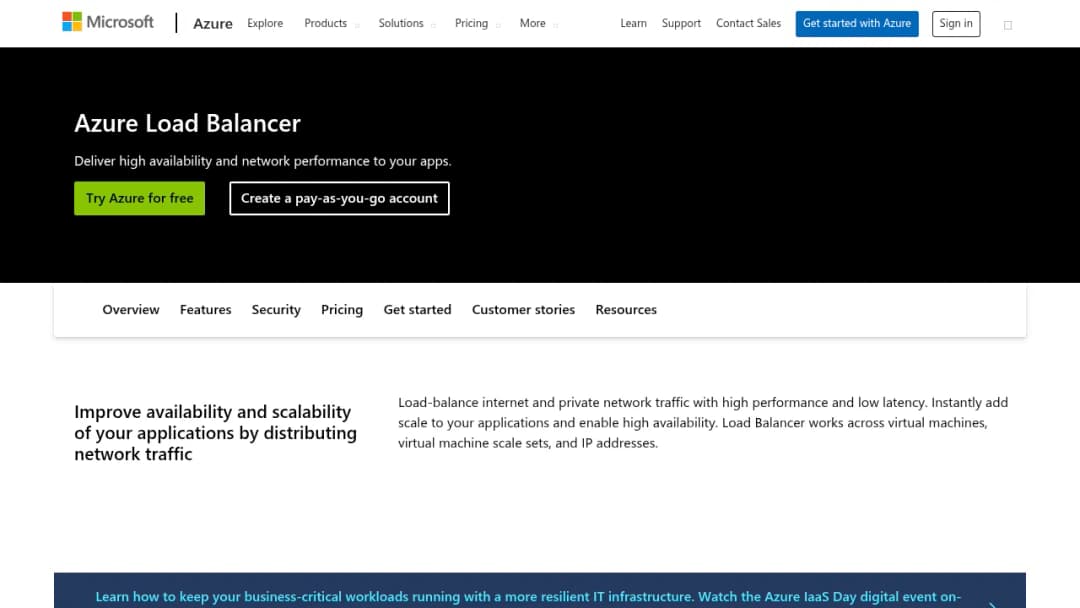Open the Learn link
The height and width of the screenshot is (608, 1080).
tap(633, 23)
